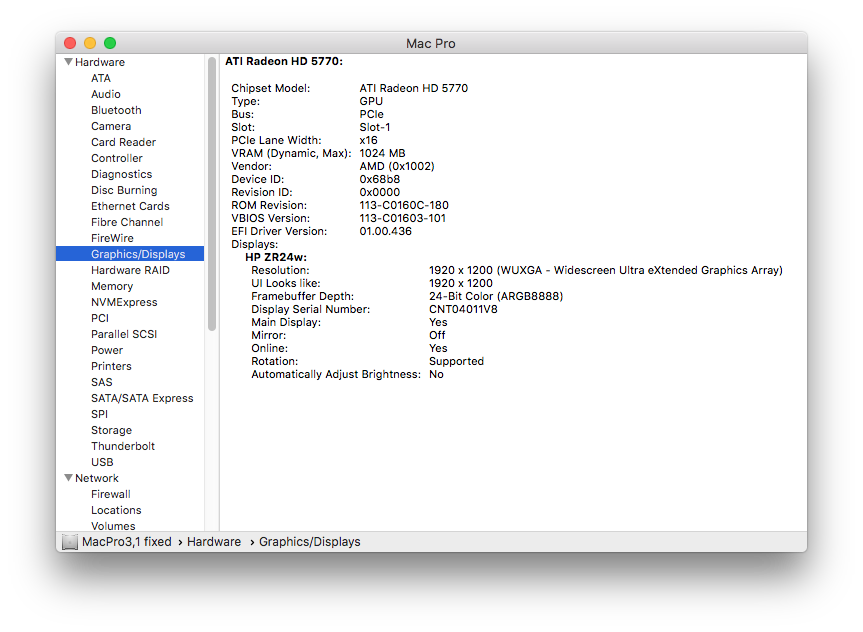Collapse the Hardware section triangle
The height and width of the screenshot is (632, 863).
click(68, 62)
